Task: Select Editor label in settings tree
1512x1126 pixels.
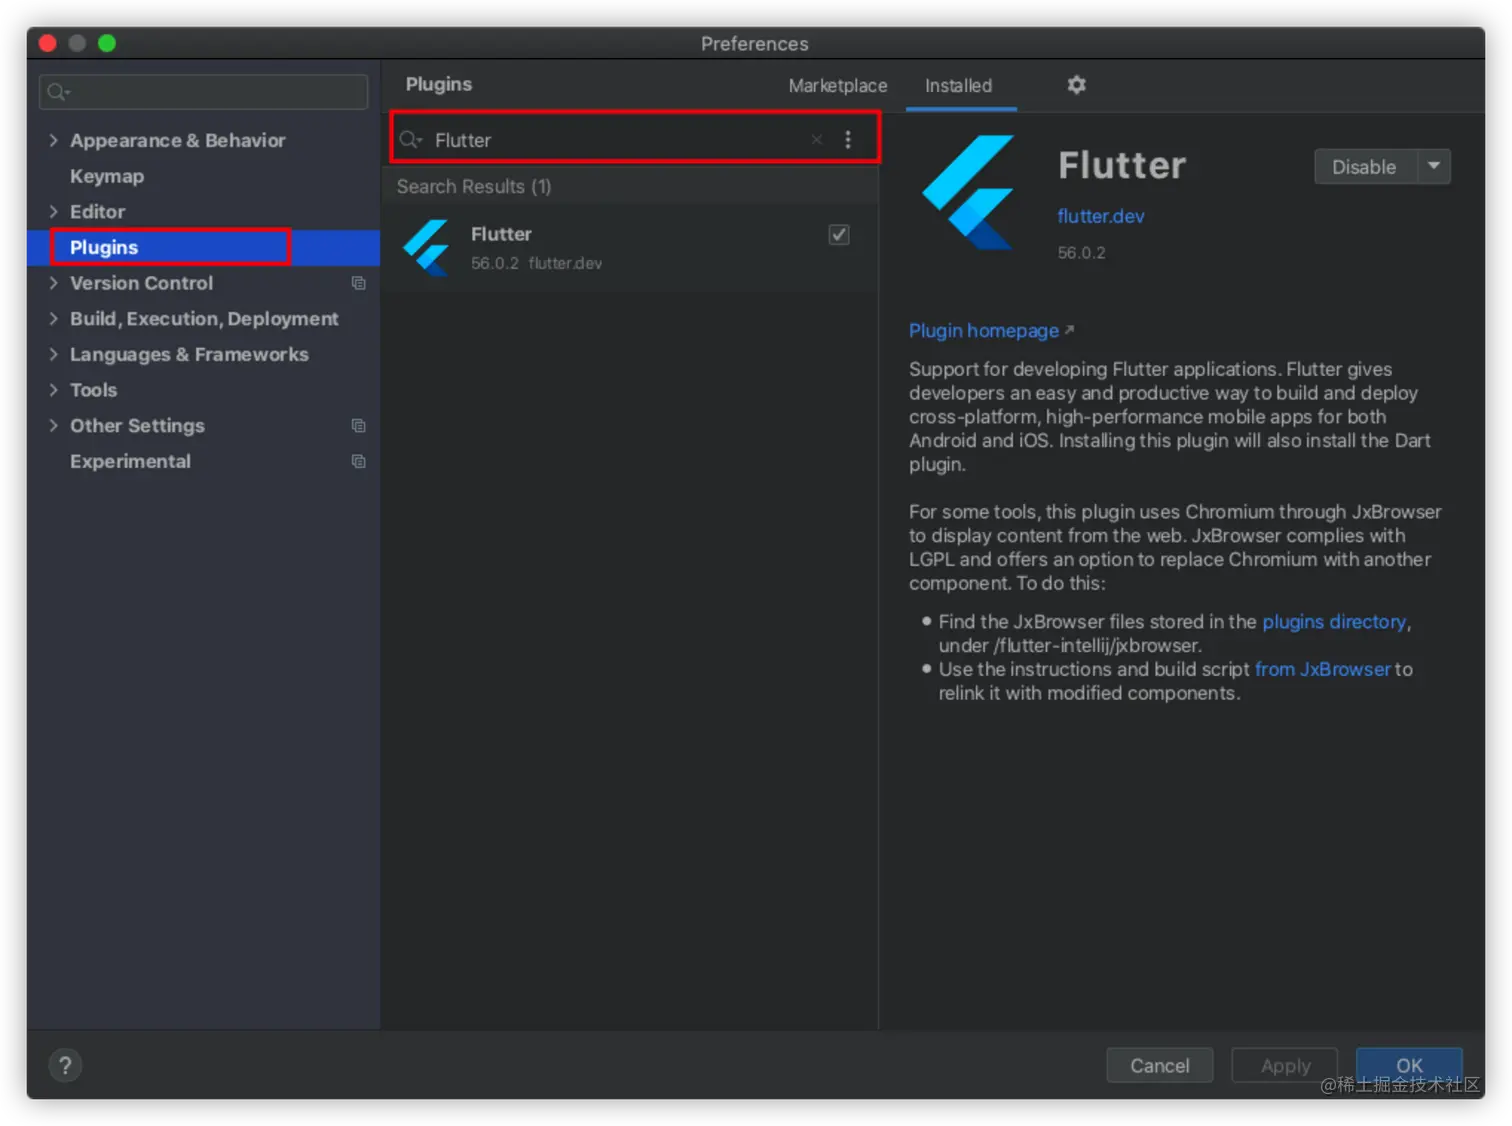Action: [x=97, y=212]
